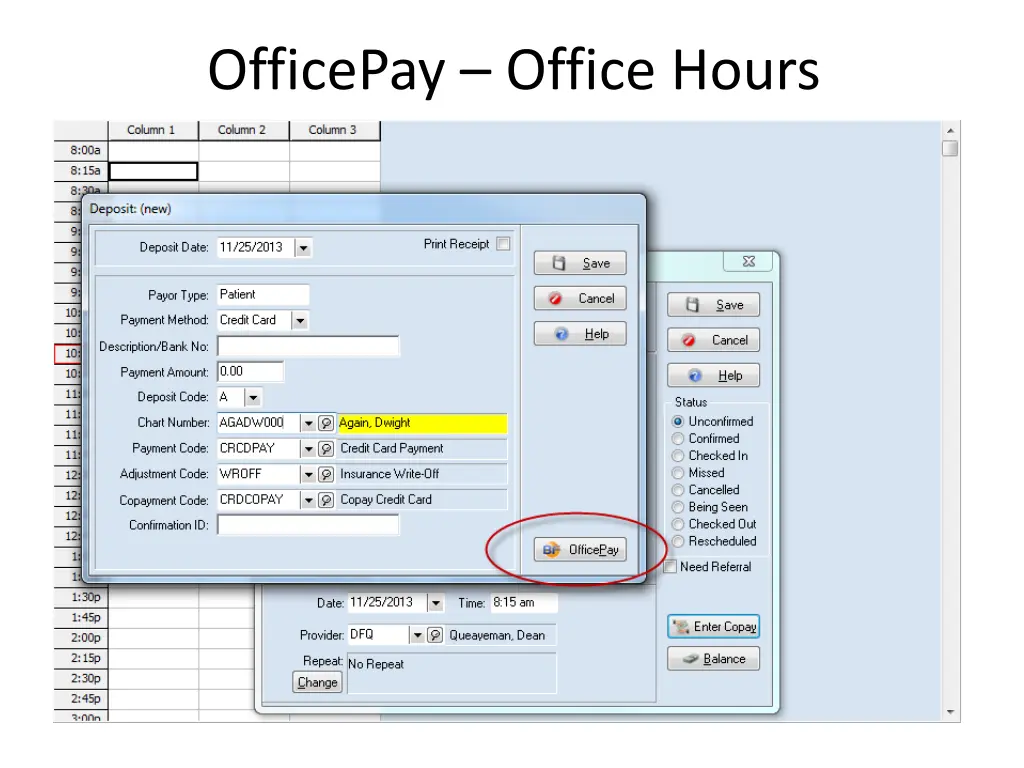Select the Column 3 header
Viewport: 1024px width, 768px height.
tap(334, 130)
